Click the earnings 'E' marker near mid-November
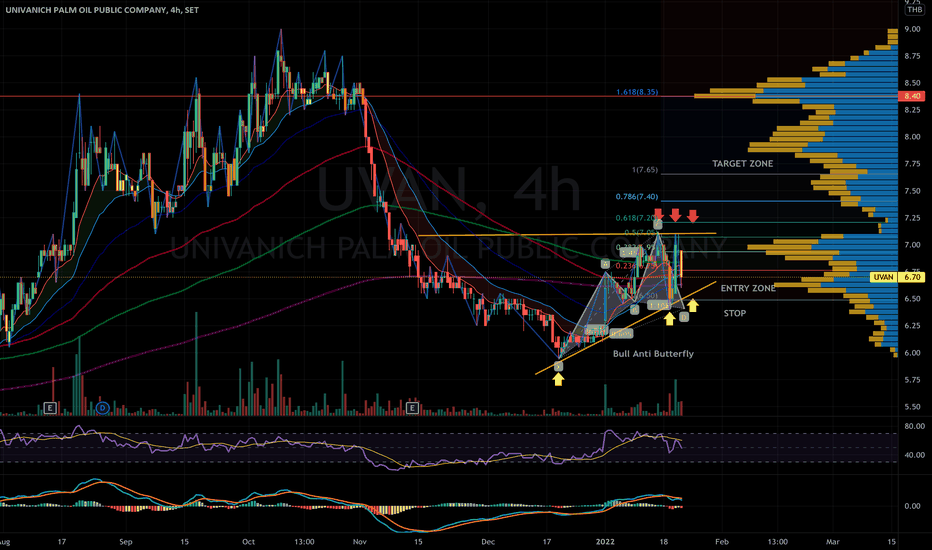 [x=412, y=408]
